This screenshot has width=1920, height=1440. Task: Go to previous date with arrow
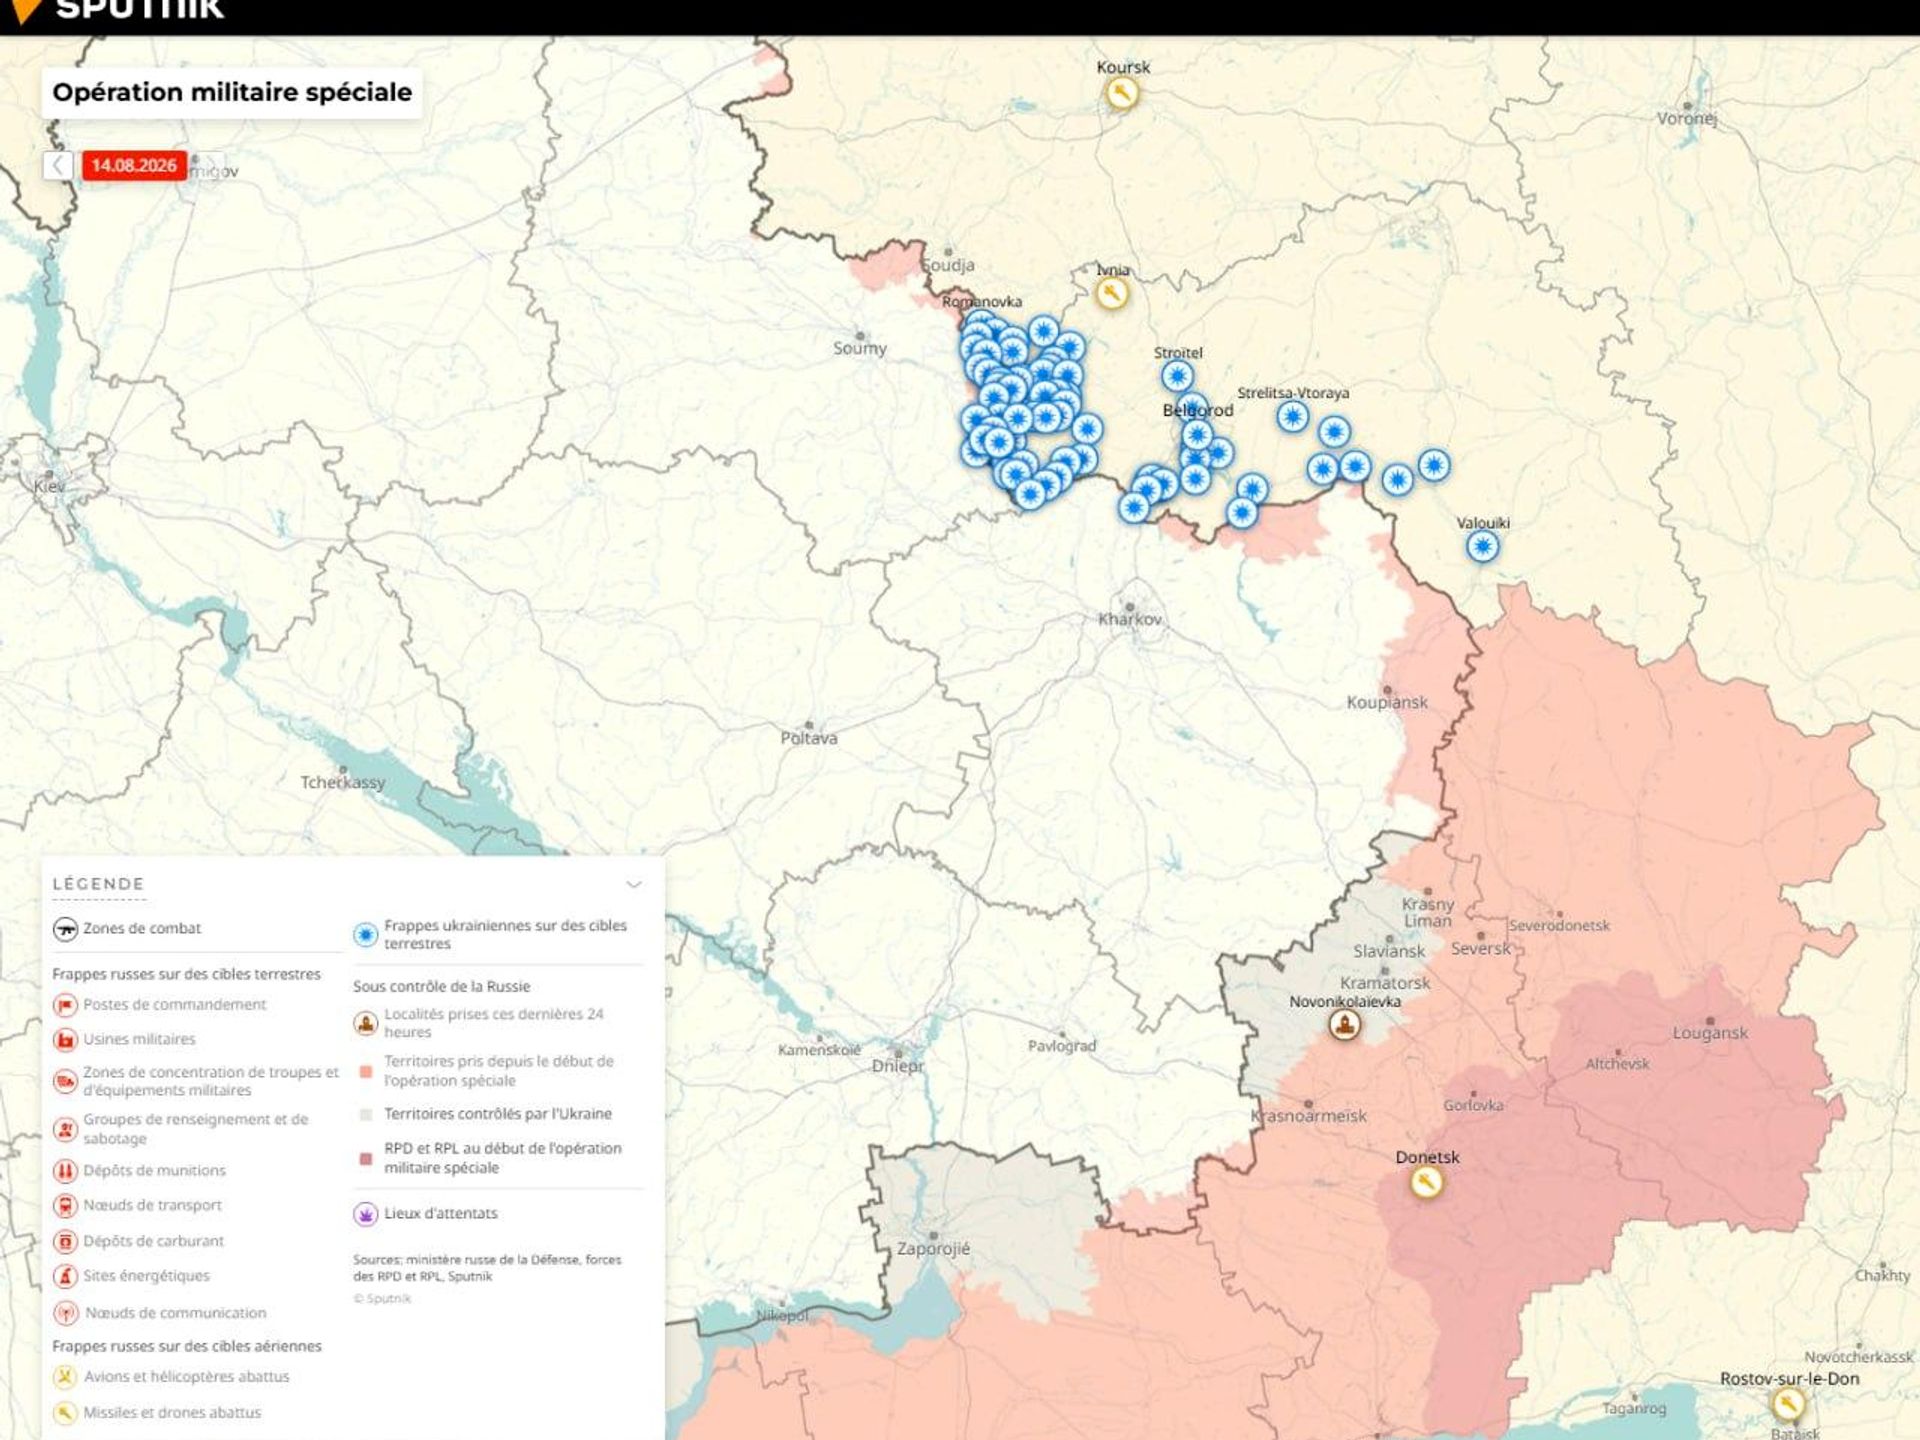pos(58,166)
